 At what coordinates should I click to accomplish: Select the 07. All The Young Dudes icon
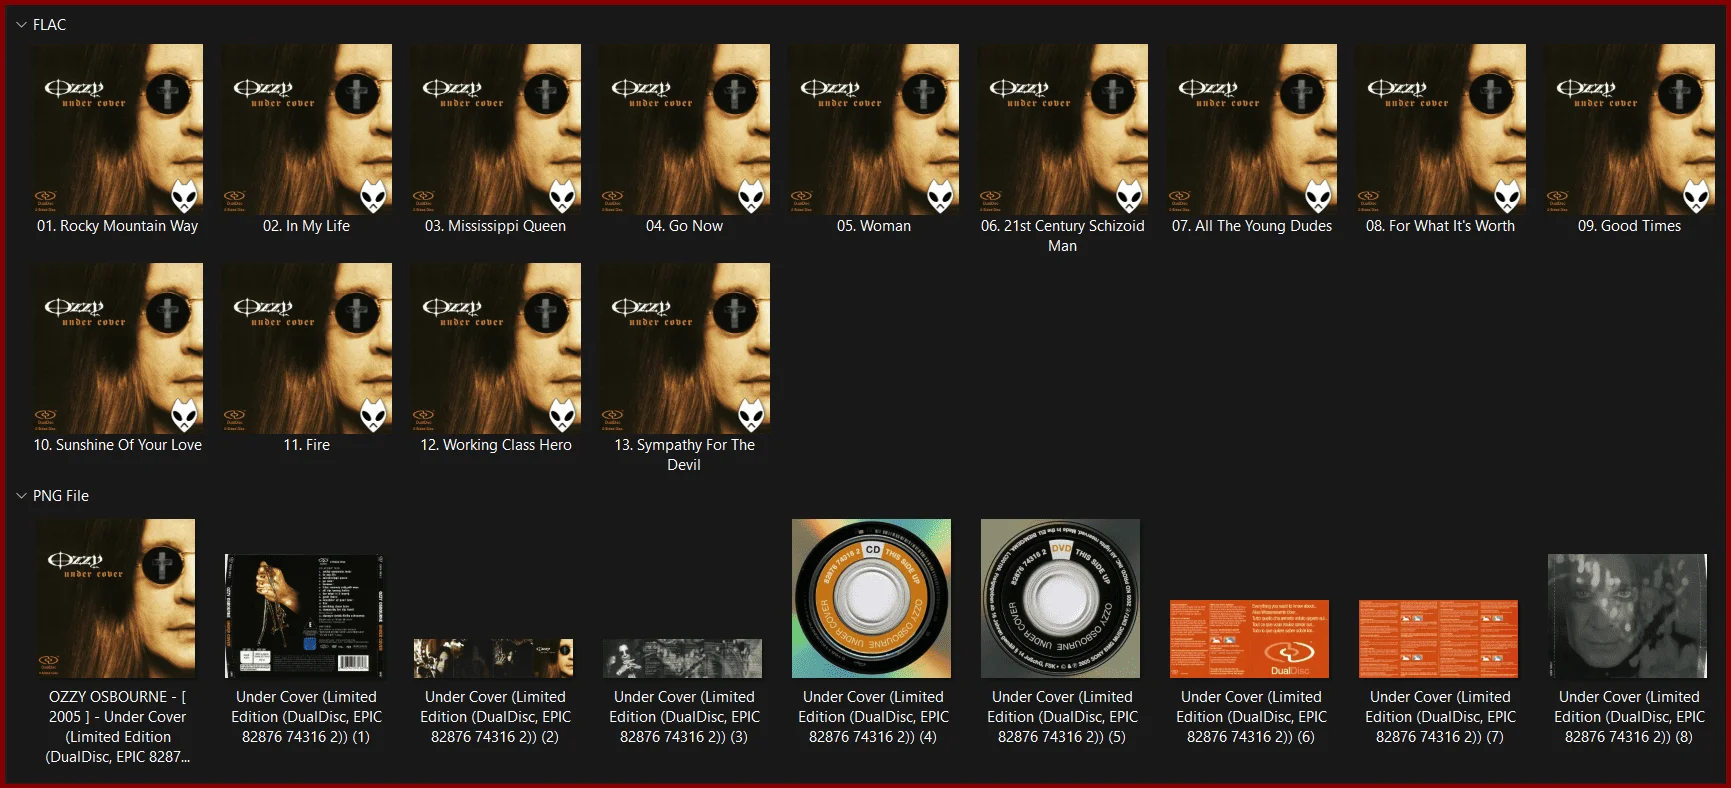1252,129
